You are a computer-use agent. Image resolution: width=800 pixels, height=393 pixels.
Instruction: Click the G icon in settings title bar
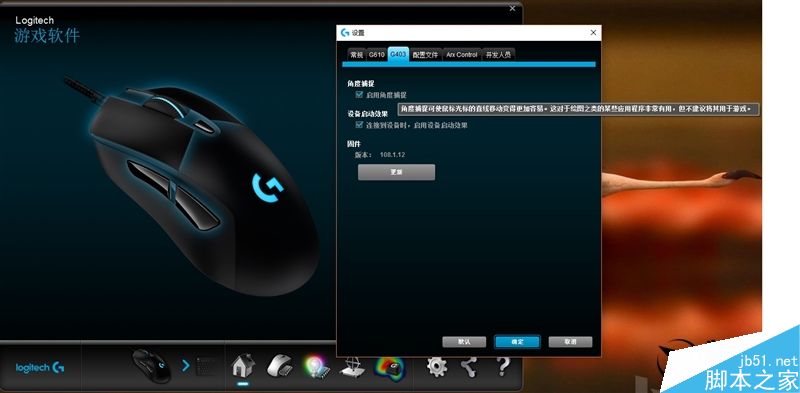[x=345, y=33]
